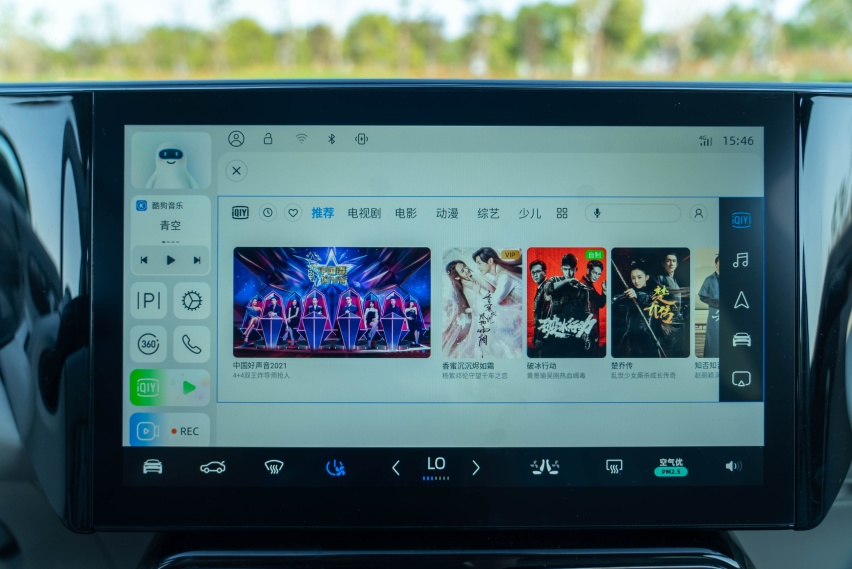The image size is (852, 569).
Task: Open the iQIYI account icon beside search
Action: click(699, 214)
